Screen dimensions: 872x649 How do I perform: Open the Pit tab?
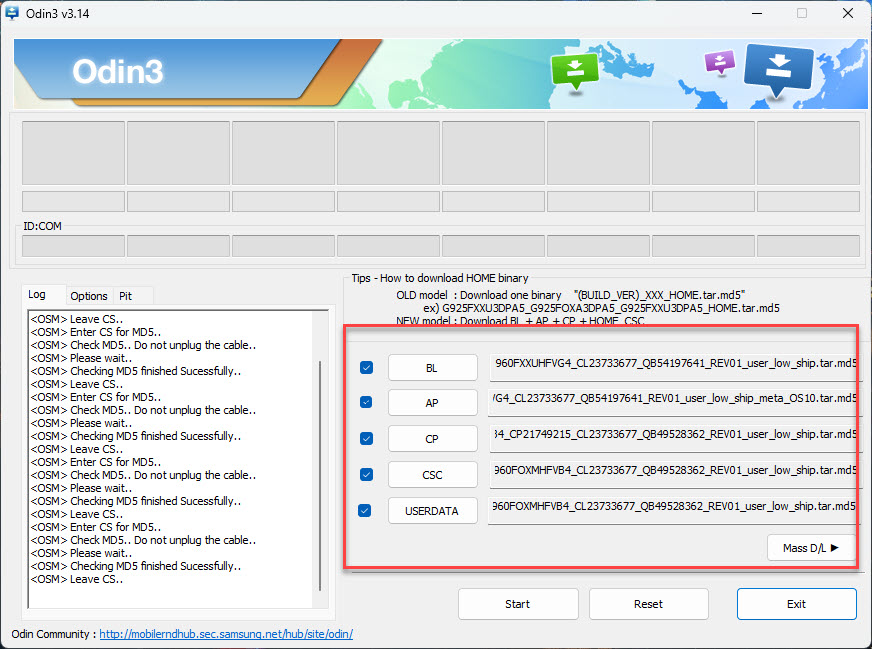tap(125, 296)
